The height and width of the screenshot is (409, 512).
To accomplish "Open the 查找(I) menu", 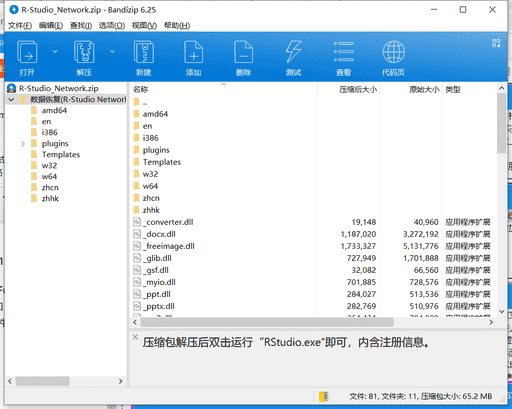I will pos(81,26).
